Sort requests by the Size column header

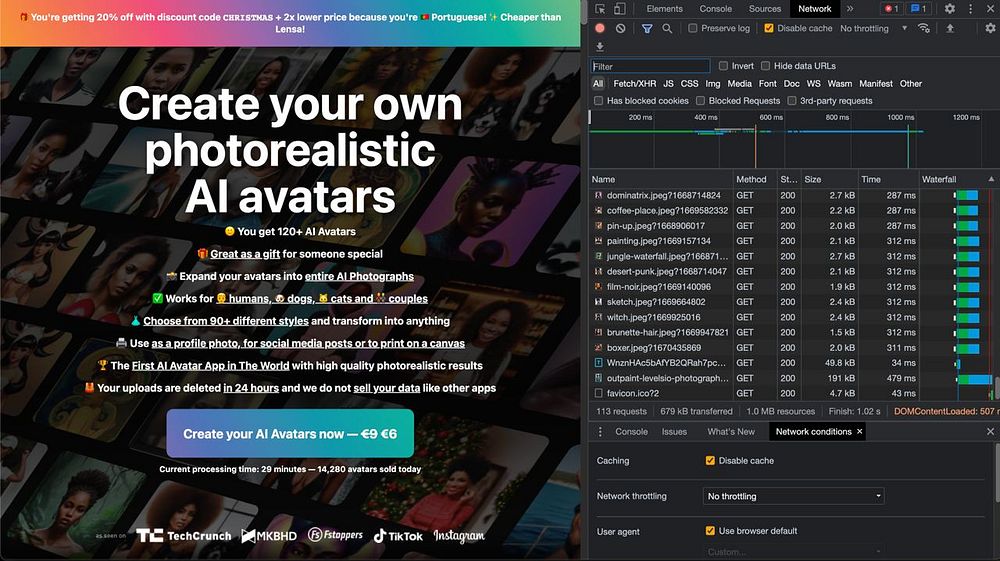coord(829,179)
